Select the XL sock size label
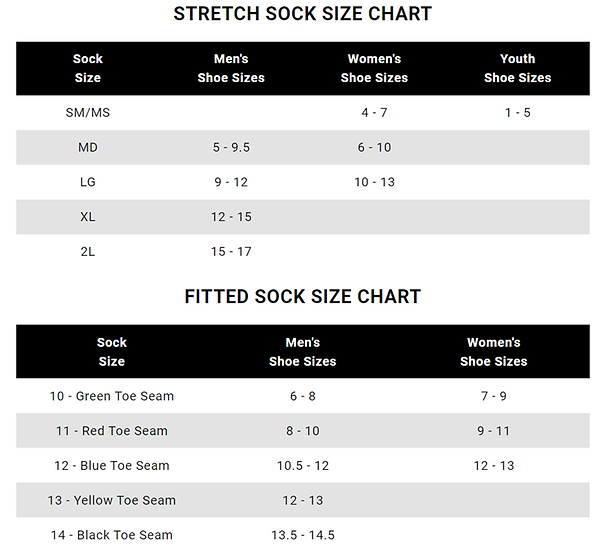Screen dimensions: 599x552 point(87,217)
